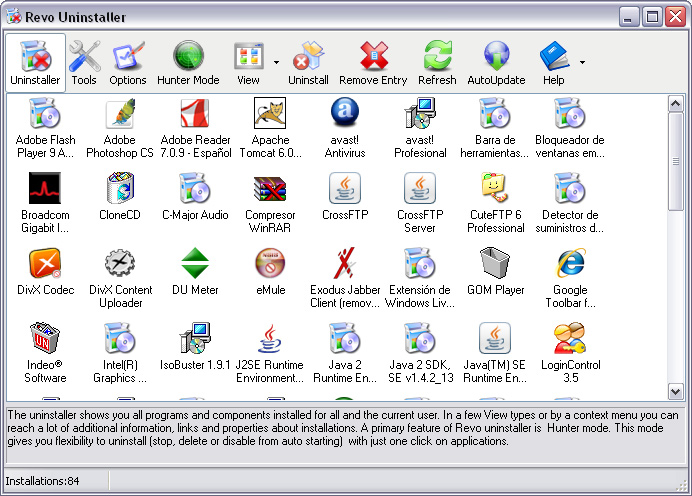
Task: Open the Options dialog
Action: point(128,63)
